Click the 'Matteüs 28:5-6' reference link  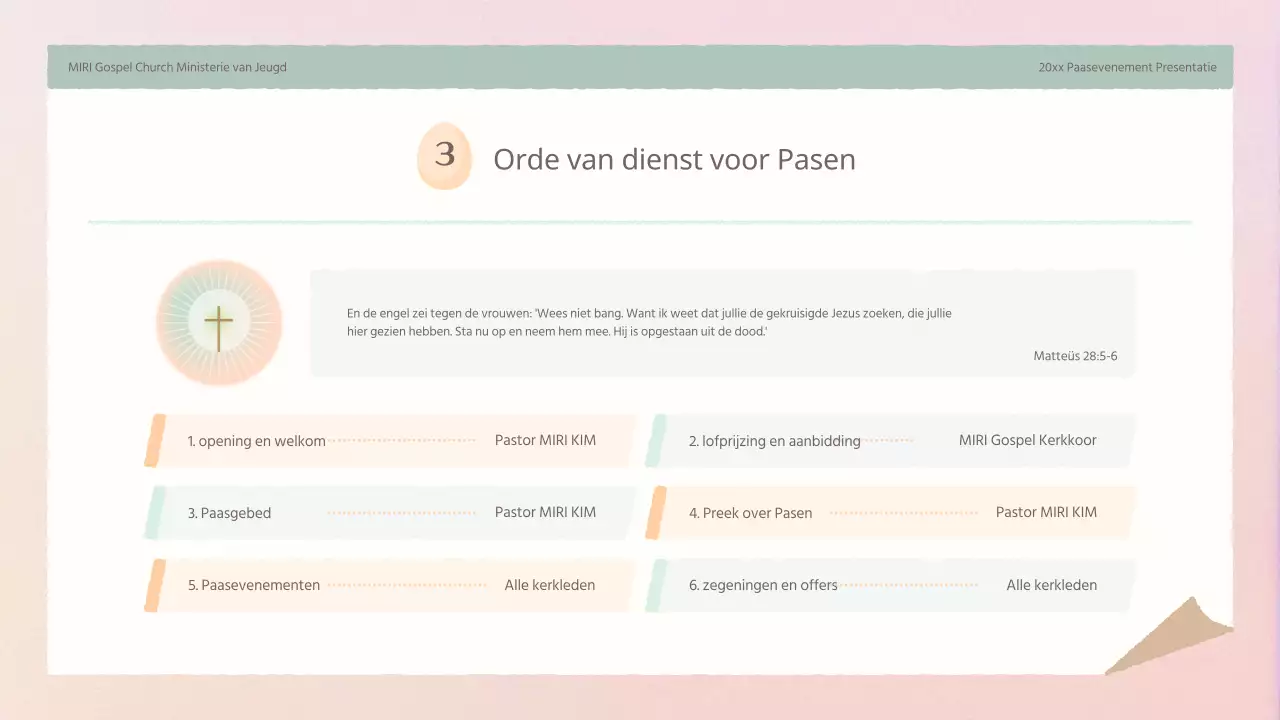coord(1075,355)
